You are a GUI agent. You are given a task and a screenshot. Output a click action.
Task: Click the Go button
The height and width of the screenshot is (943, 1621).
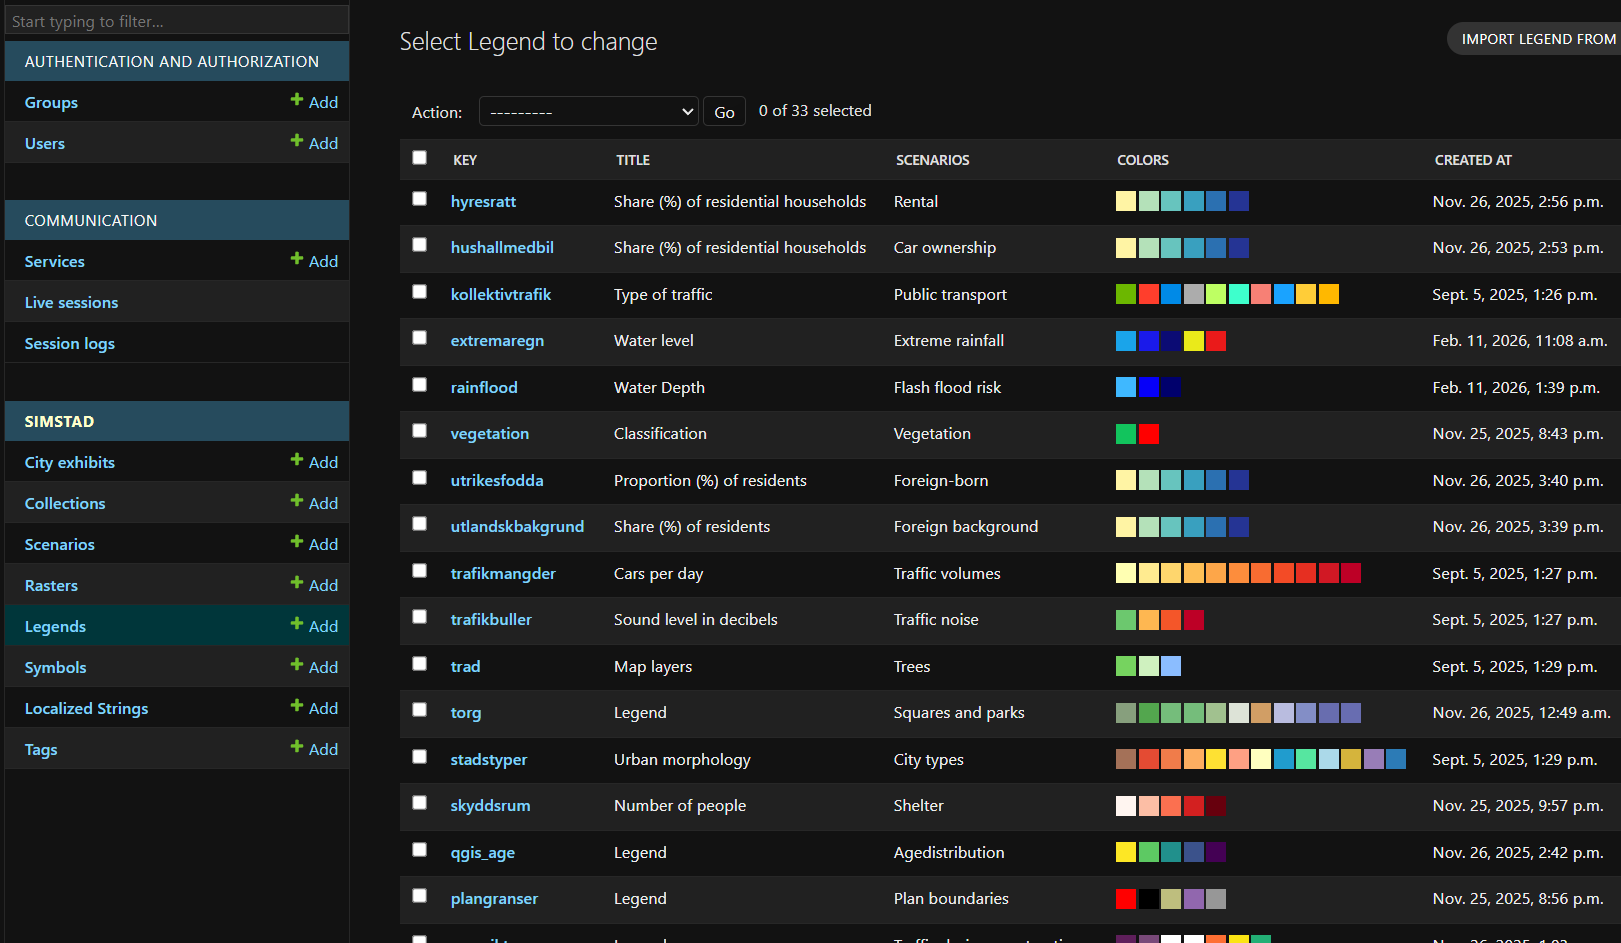point(724,112)
